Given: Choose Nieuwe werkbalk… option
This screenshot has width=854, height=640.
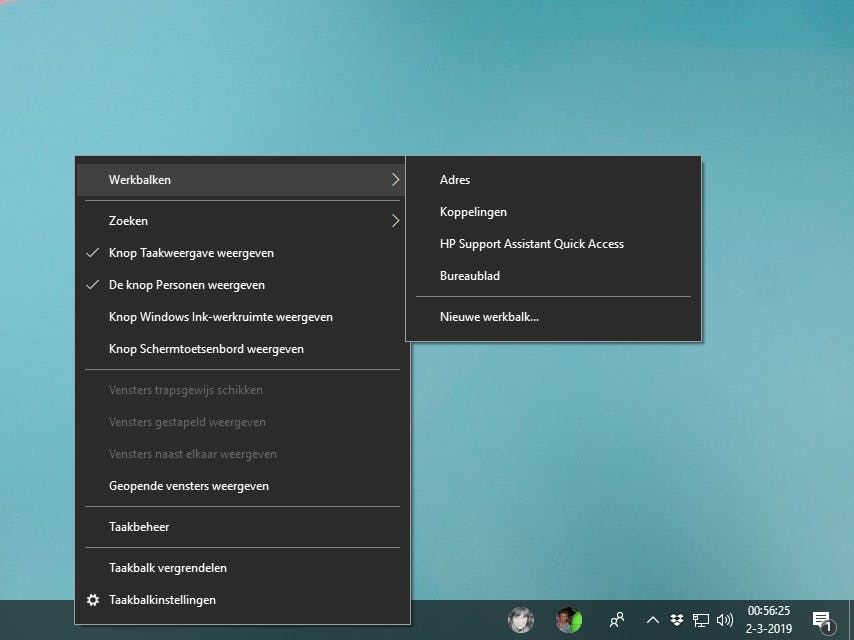Looking at the screenshot, I should coord(490,317).
